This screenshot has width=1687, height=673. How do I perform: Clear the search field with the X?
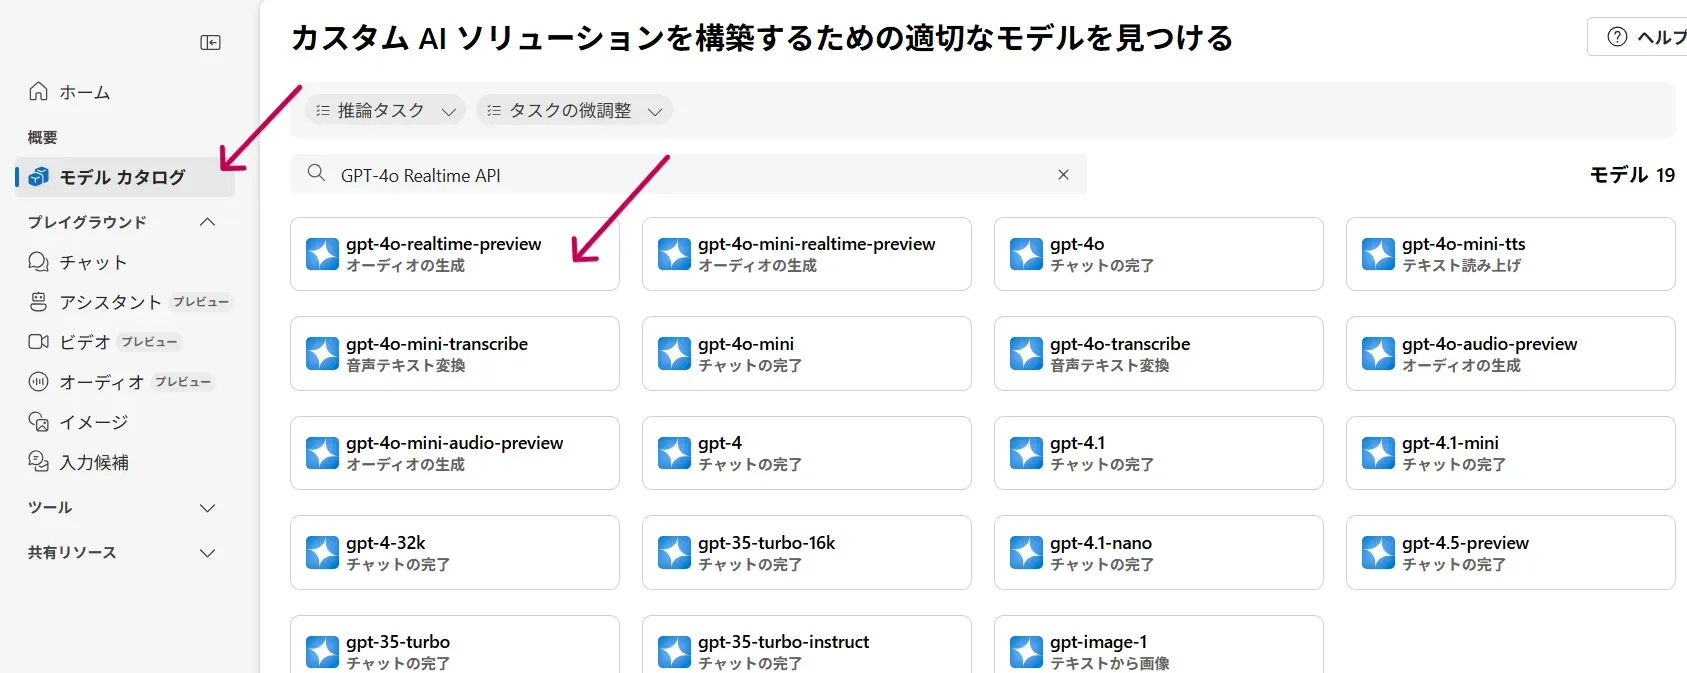1063,174
